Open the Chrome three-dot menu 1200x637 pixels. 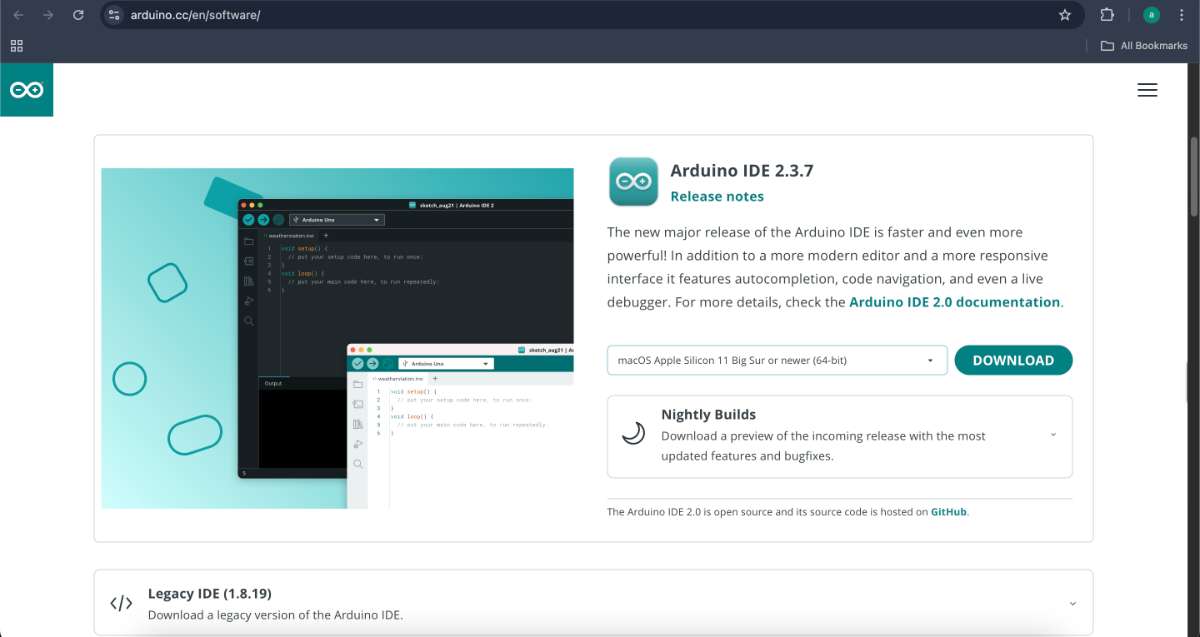pyautogui.click(x=1181, y=15)
